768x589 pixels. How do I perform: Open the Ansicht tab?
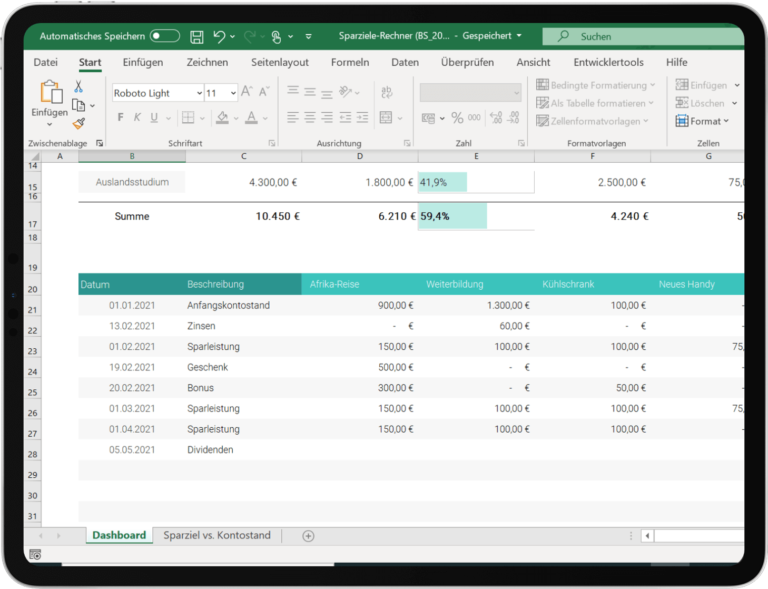pyautogui.click(x=533, y=62)
